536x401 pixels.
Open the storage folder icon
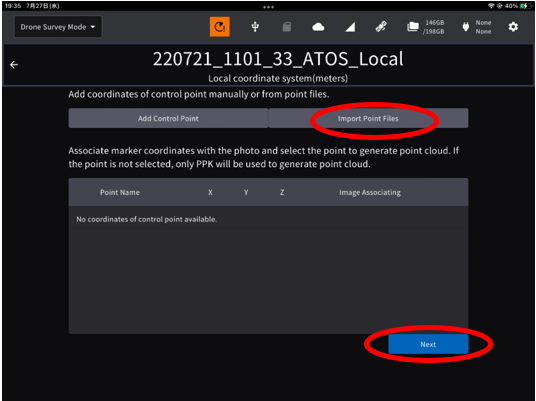tap(413, 27)
